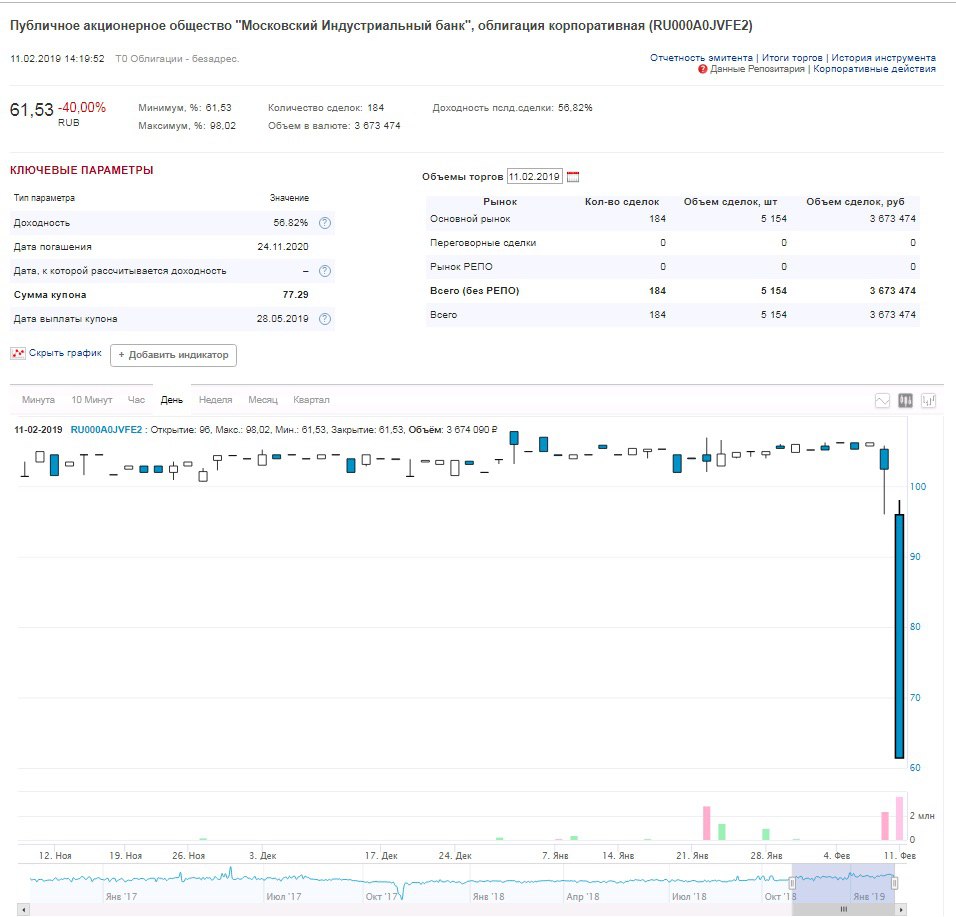This screenshot has height=917, width=956.
Task: Select the Час interval tab
Action: click(x=137, y=400)
